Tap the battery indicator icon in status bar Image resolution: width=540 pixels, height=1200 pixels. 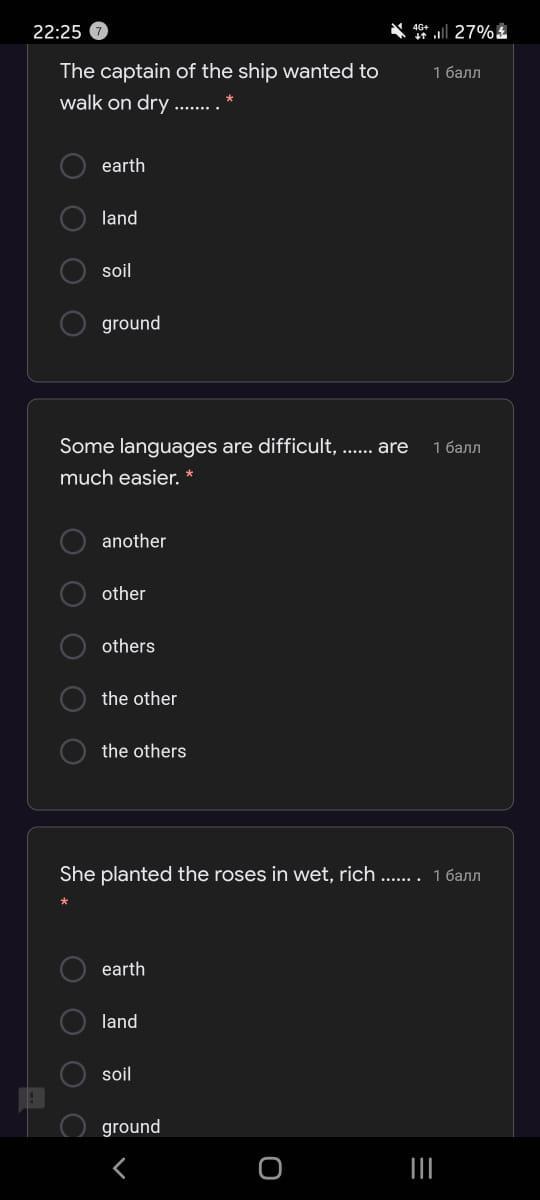click(x=502, y=31)
